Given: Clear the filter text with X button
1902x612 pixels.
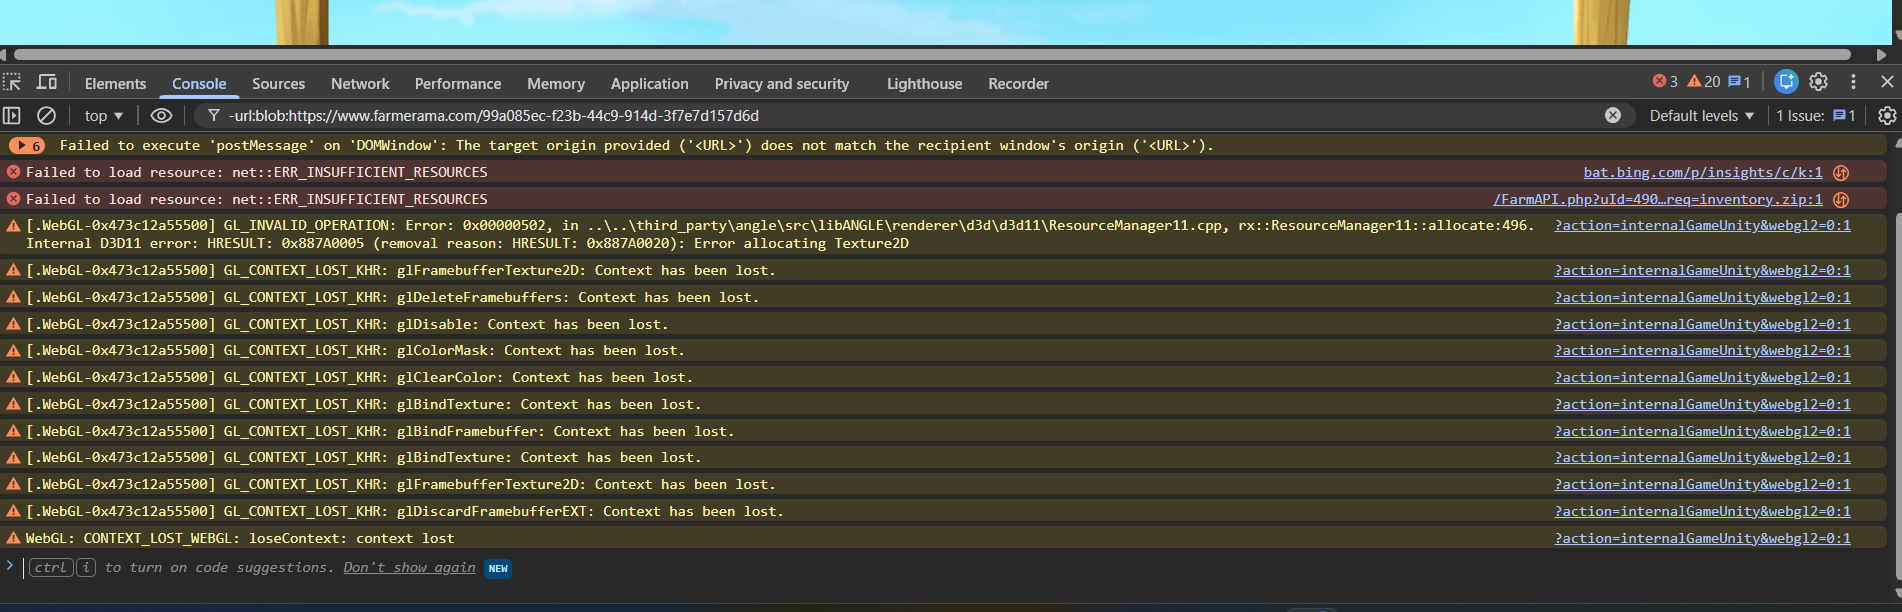Looking at the screenshot, I should [1612, 116].
